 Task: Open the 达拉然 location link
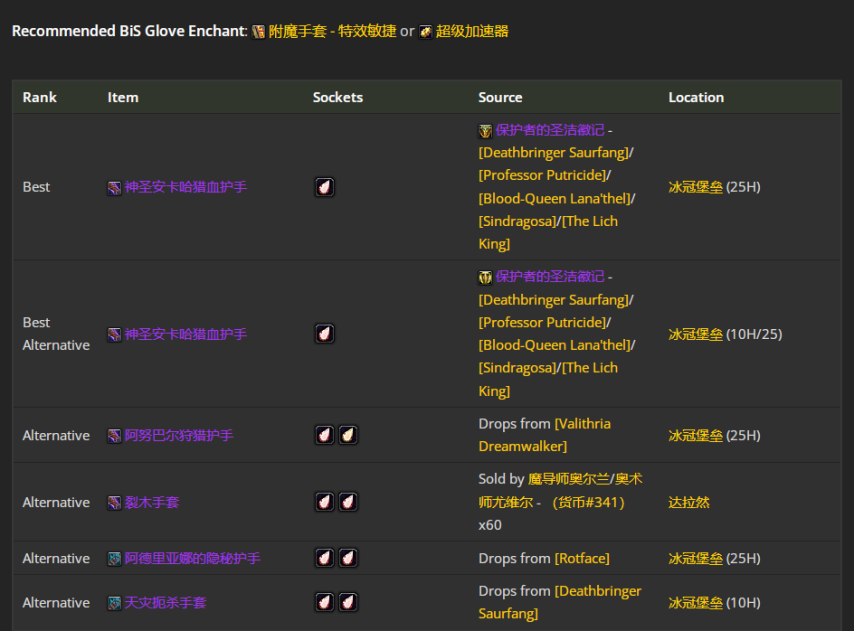(689, 502)
